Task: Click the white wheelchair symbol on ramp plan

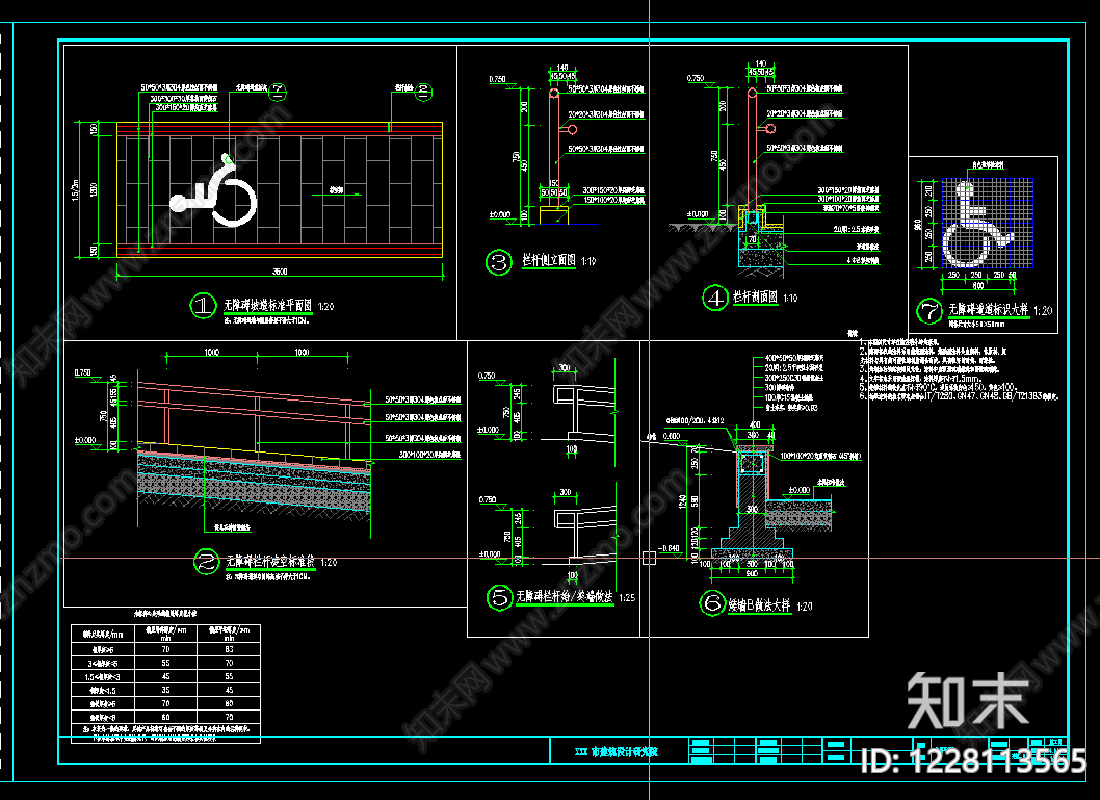Action: click(x=213, y=190)
